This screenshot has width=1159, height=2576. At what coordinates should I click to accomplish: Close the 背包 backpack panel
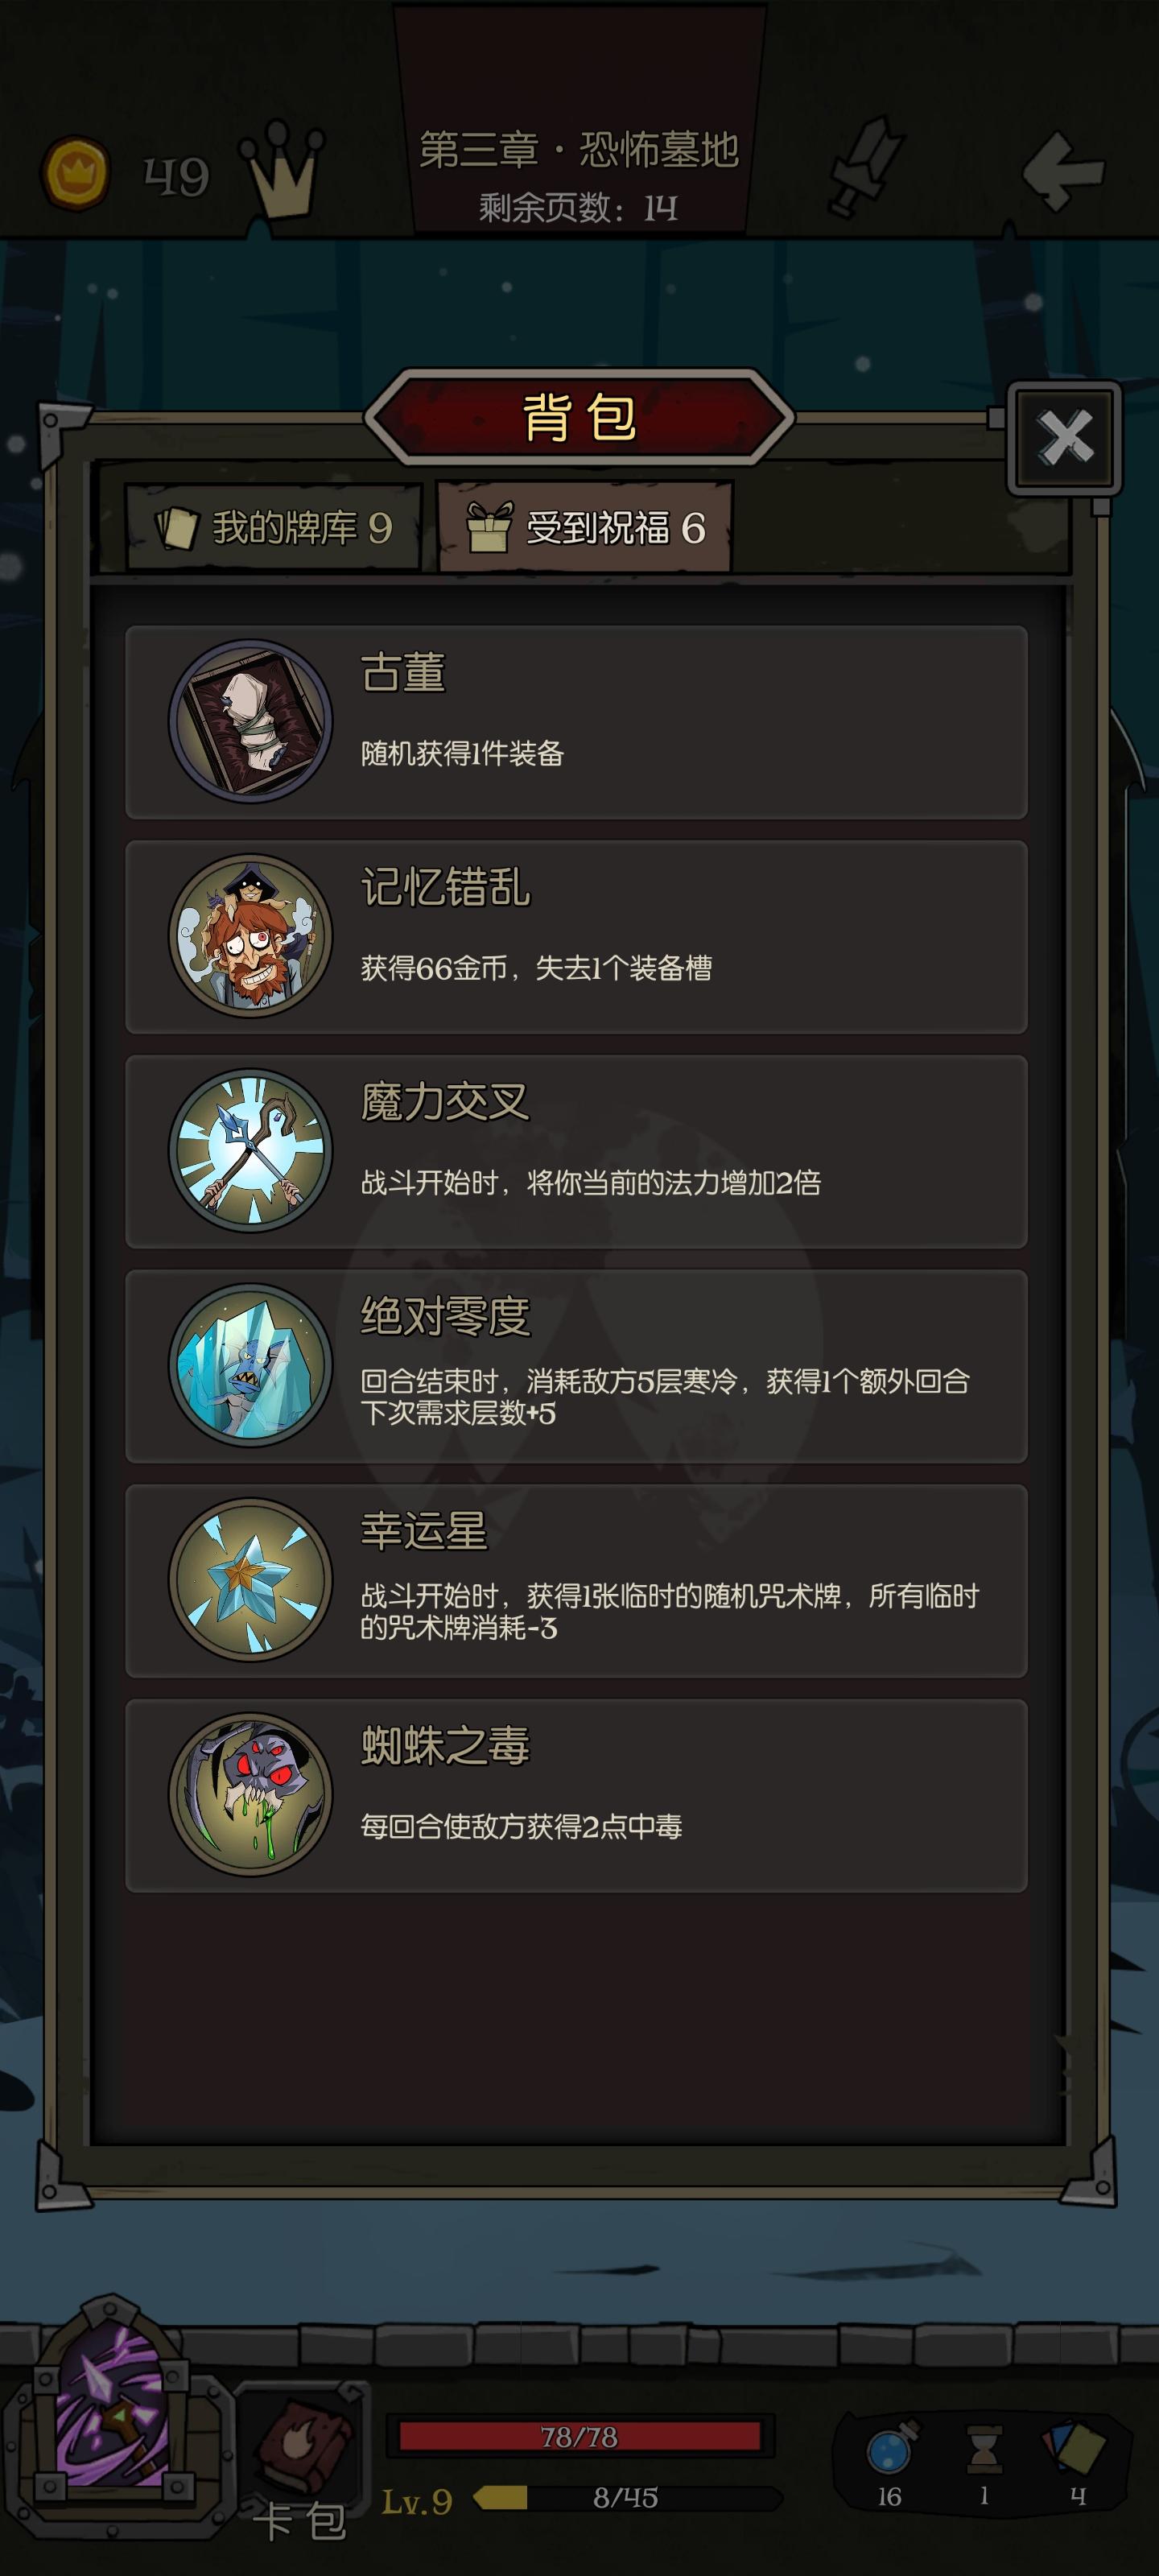point(1065,438)
